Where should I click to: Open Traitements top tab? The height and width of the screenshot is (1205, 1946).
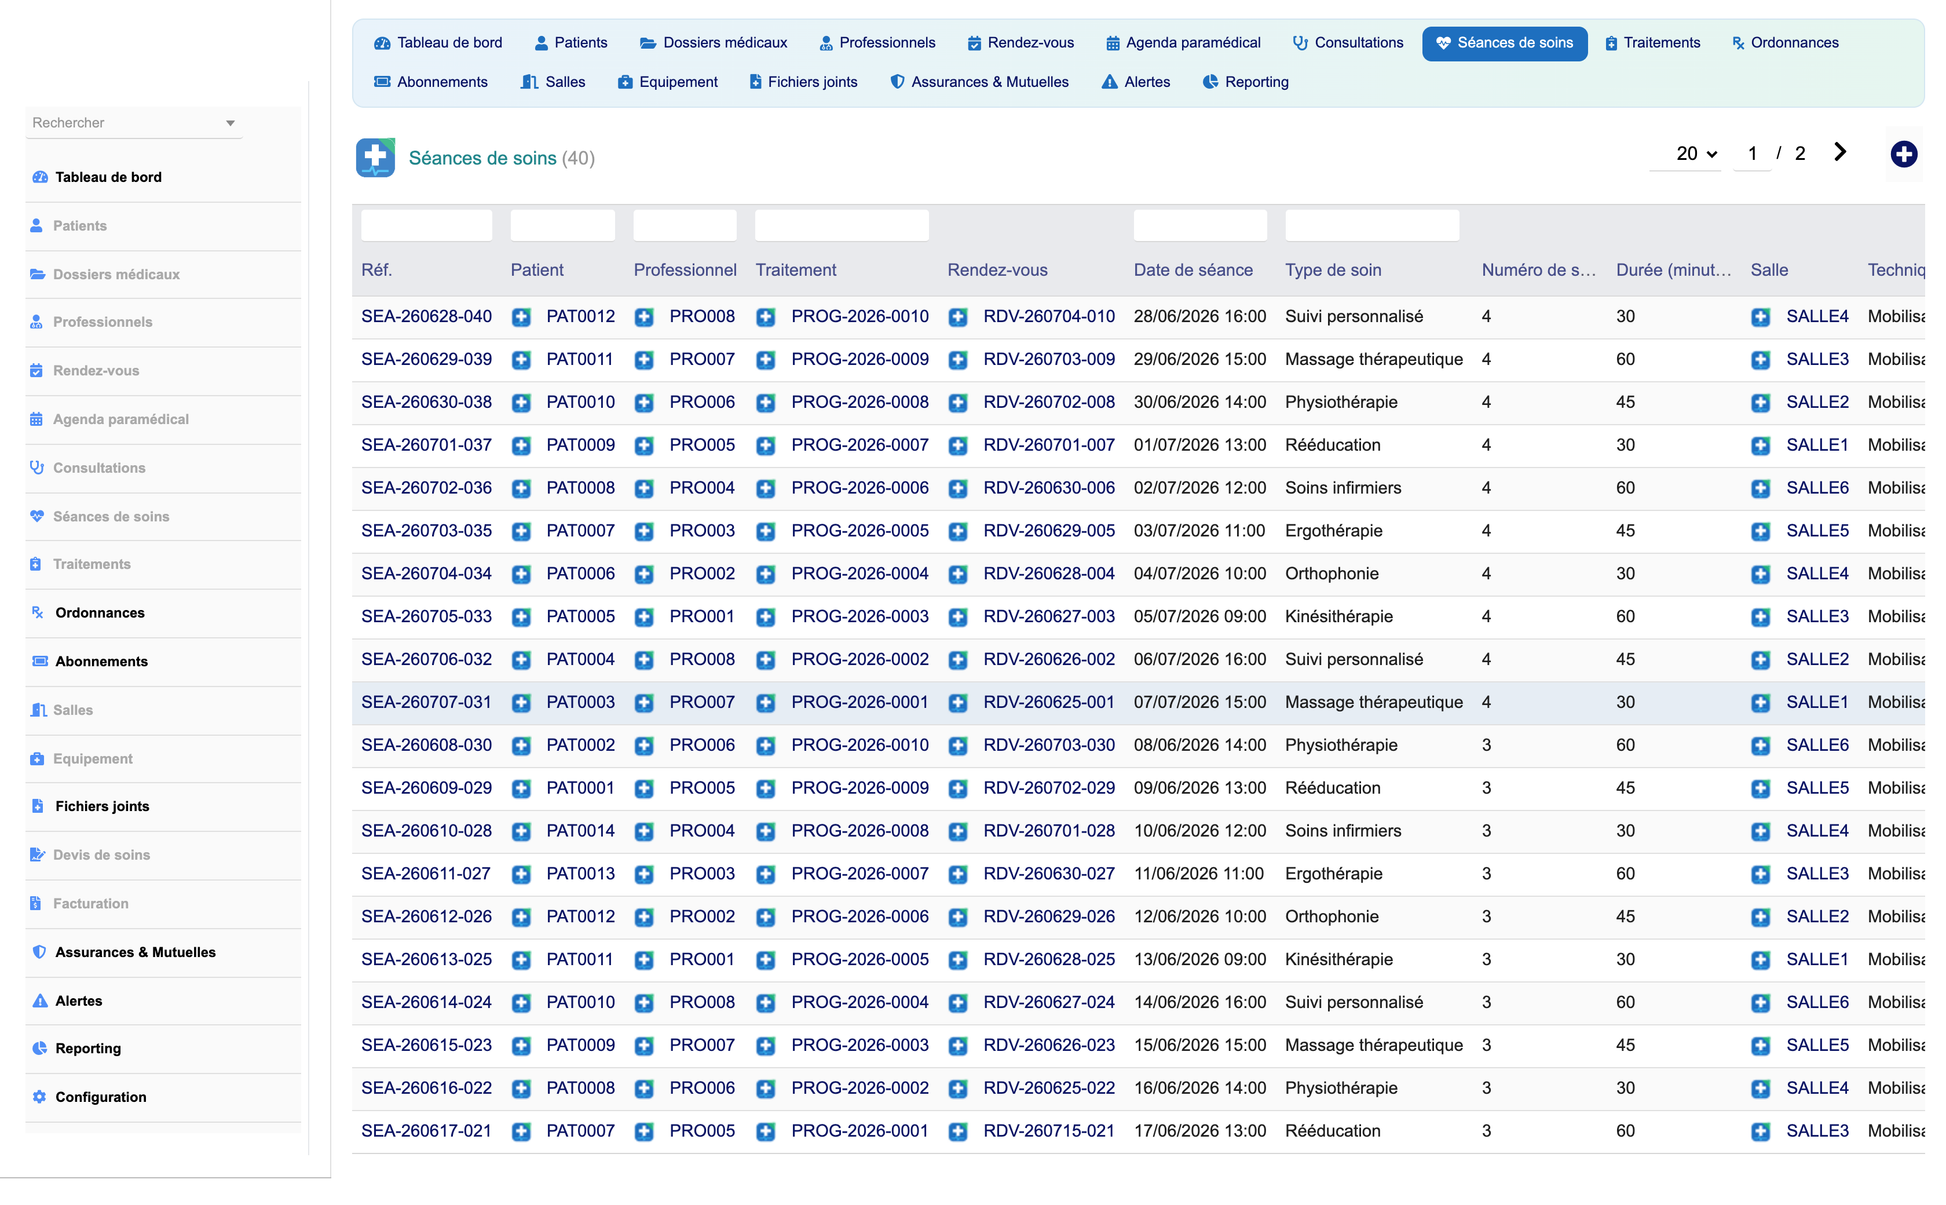pos(1652,43)
